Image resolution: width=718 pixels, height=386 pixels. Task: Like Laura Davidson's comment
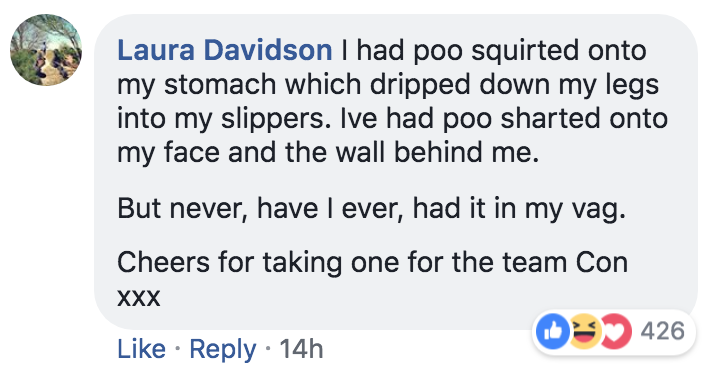point(141,349)
